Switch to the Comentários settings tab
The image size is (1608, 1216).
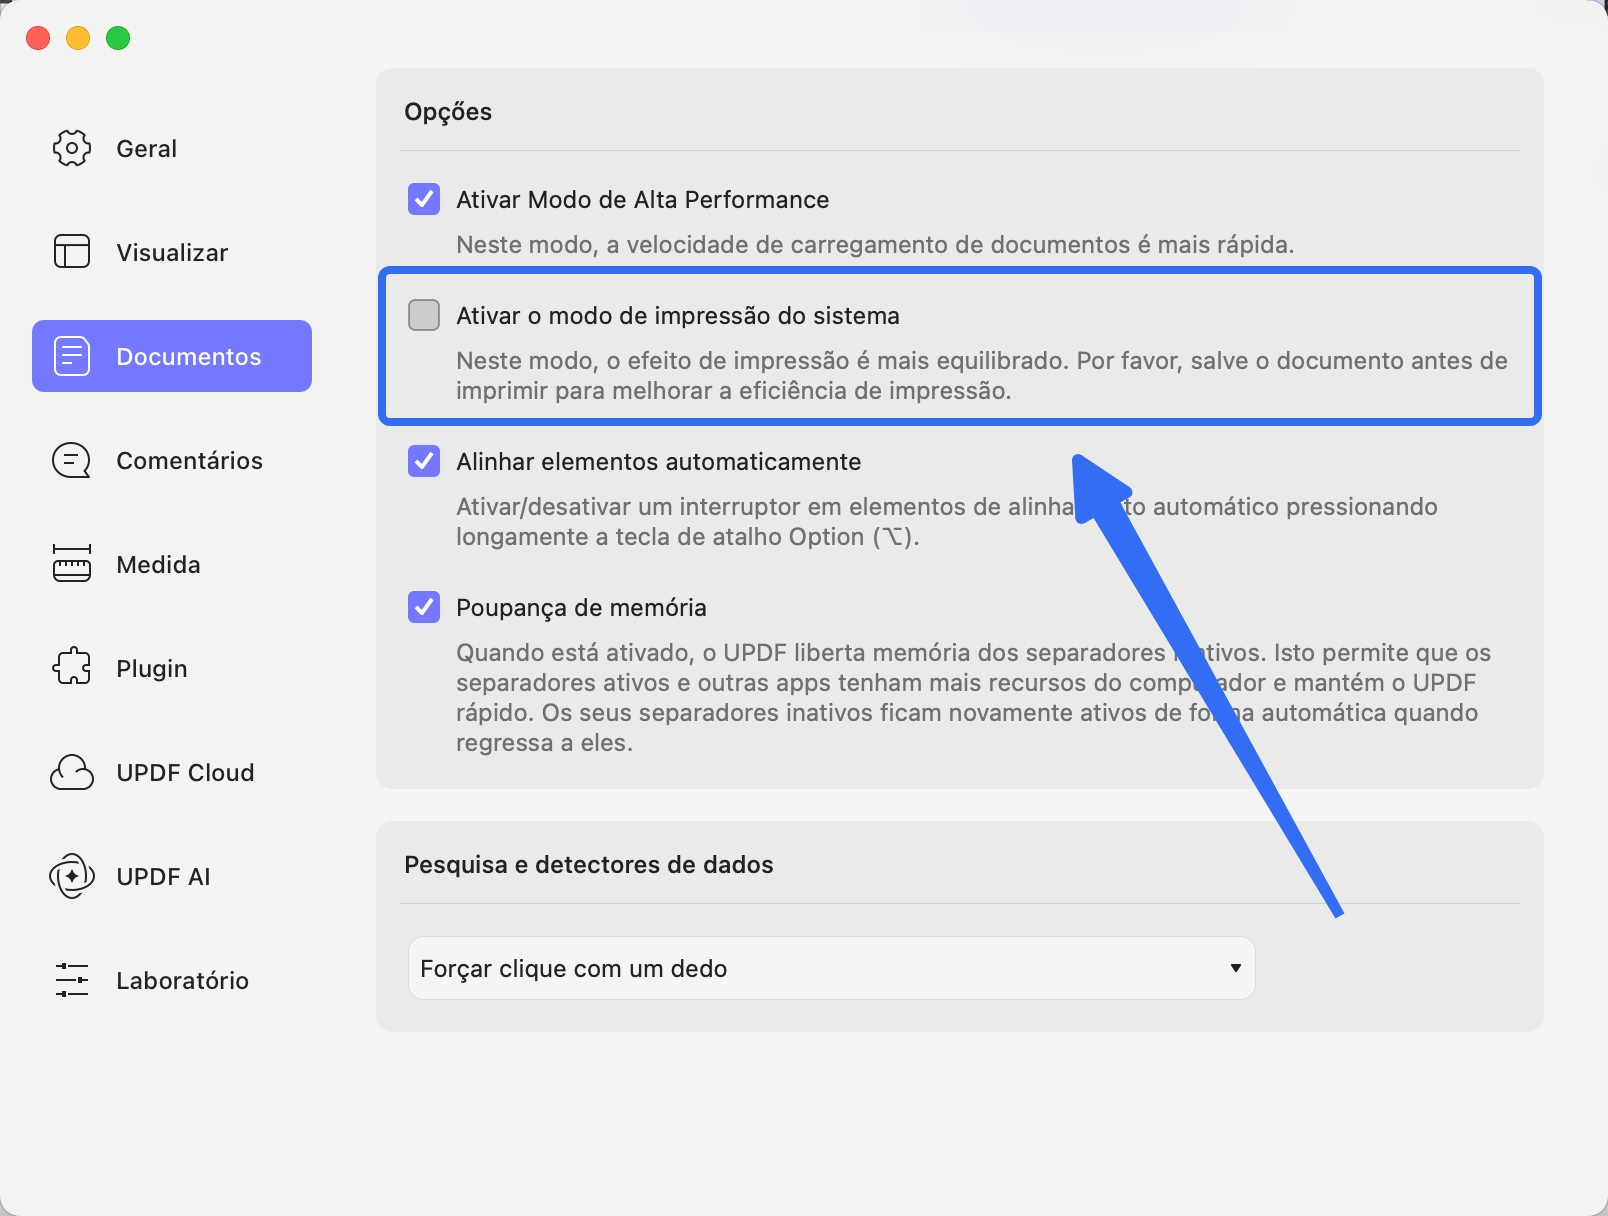189,461
